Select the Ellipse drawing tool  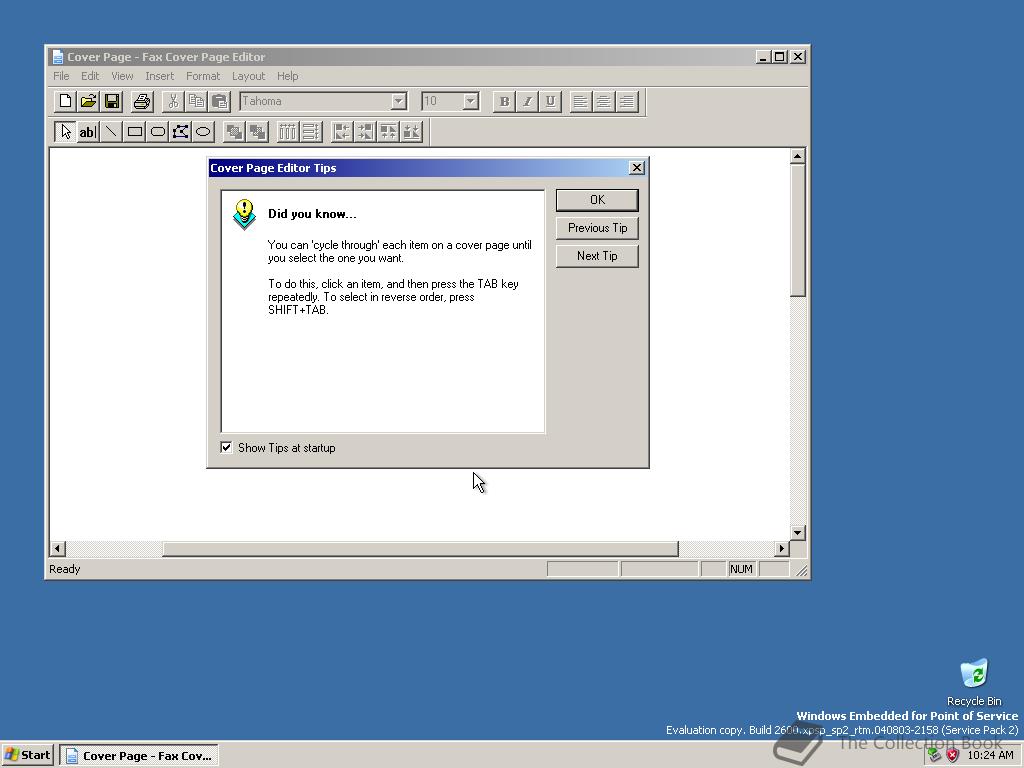pyautogui.click(x=202, y=131)
